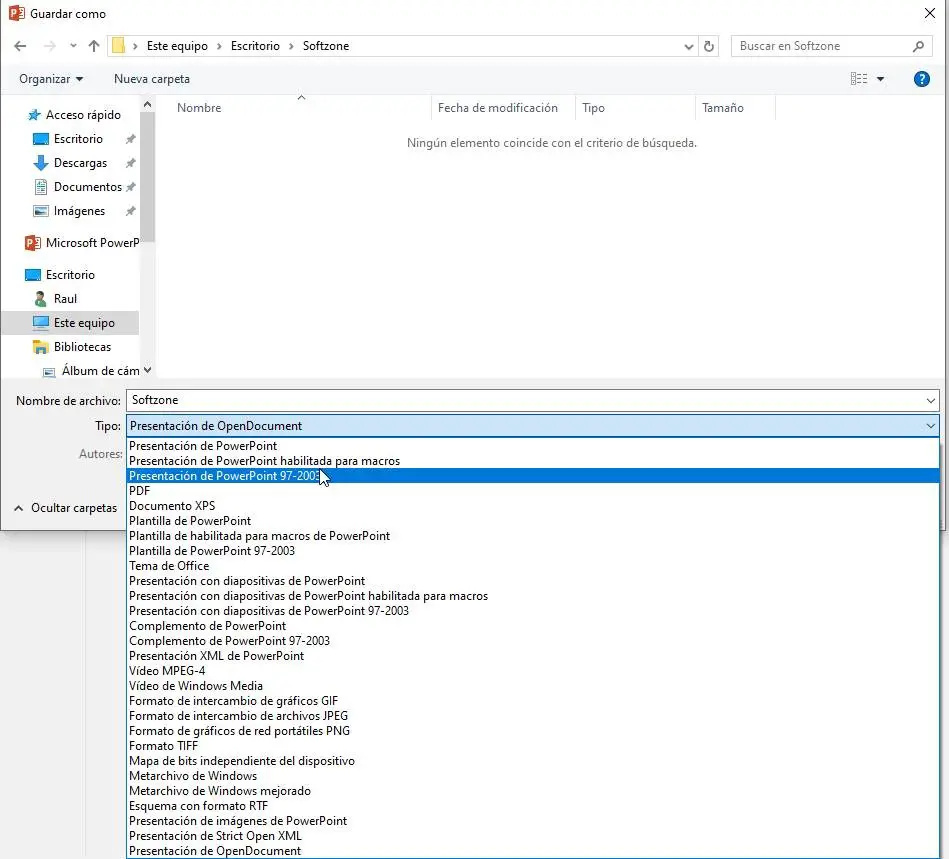The width and height of the screenshot is (949, 859).
Task: Select Tema de Office
Action: pos(533,566)
